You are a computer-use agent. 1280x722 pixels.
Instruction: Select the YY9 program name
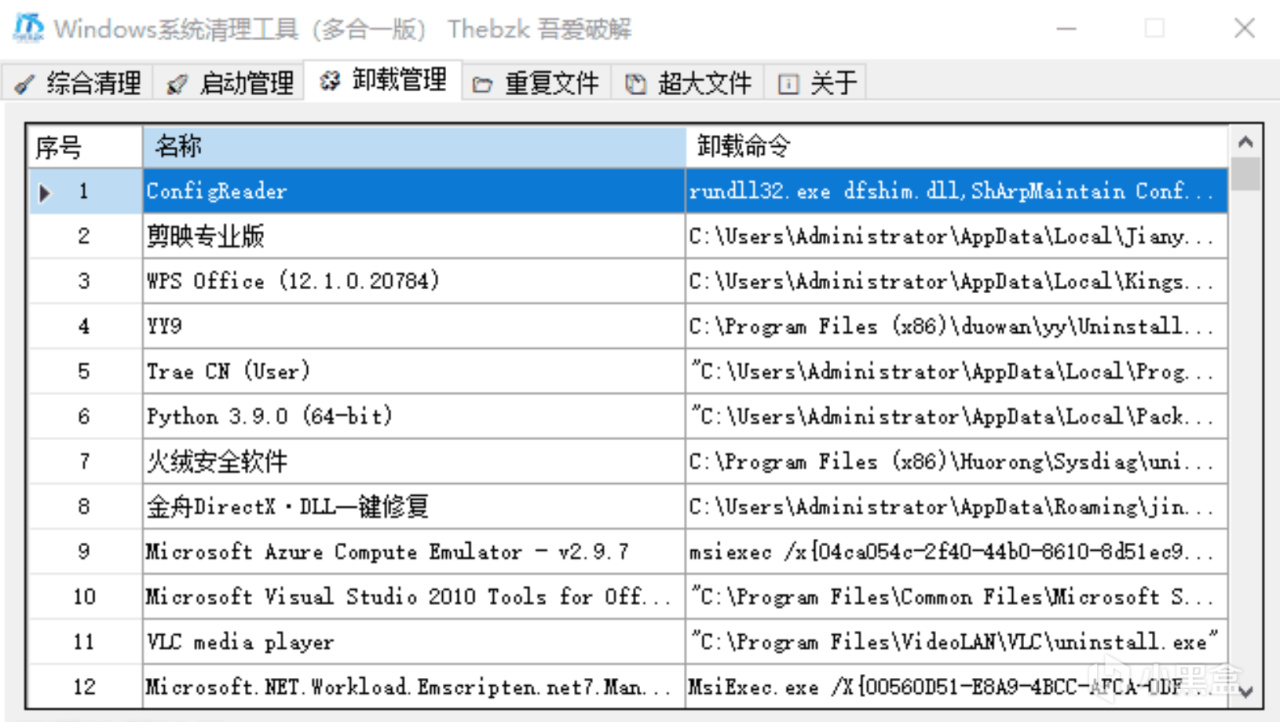pos(414,326)
